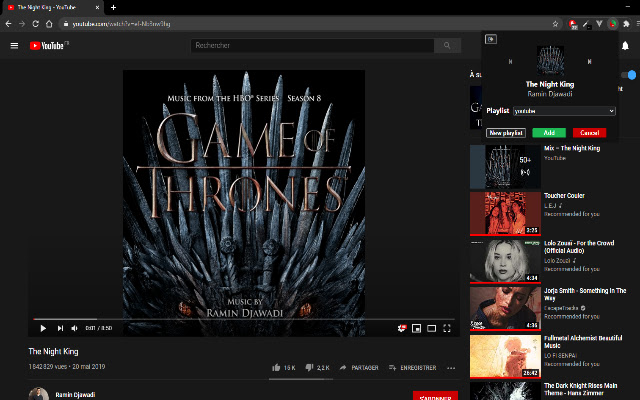
Task: Click the New playlist button
Action: tap(506, 132)
